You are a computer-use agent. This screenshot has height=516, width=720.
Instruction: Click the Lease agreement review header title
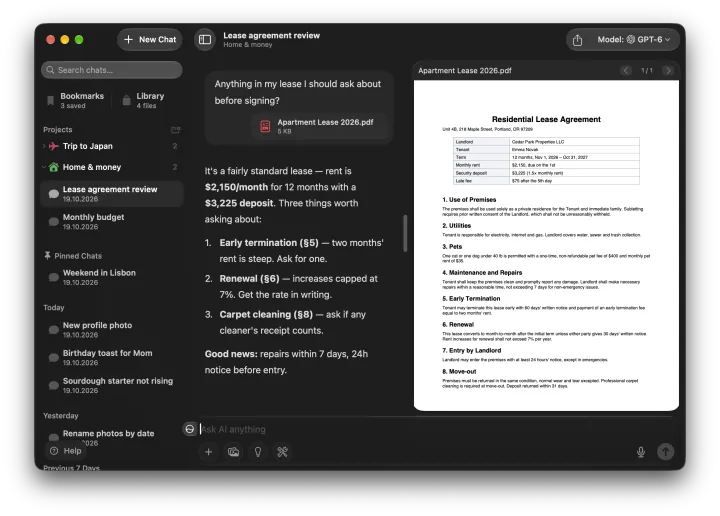pos(271,35)
